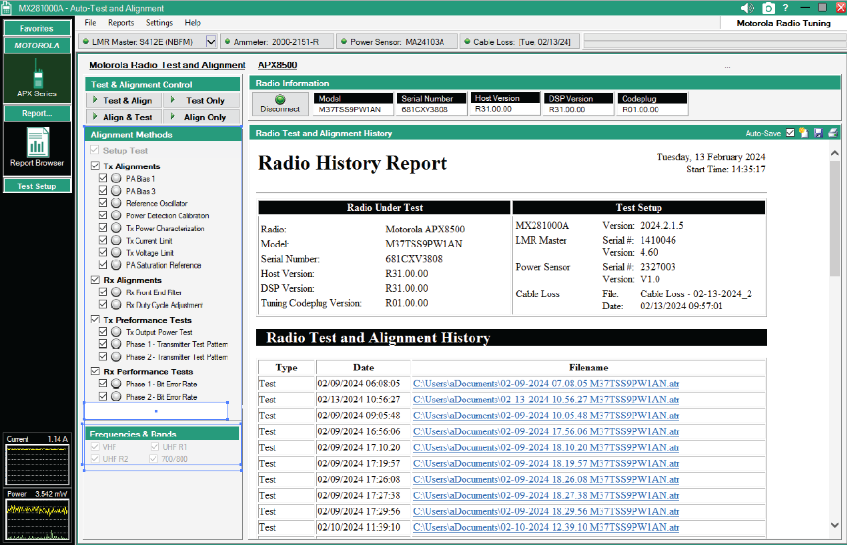This screenshot has height=545, width=847.
Task: Click the Power 3.542 mW graph
Action: point(37,519)
